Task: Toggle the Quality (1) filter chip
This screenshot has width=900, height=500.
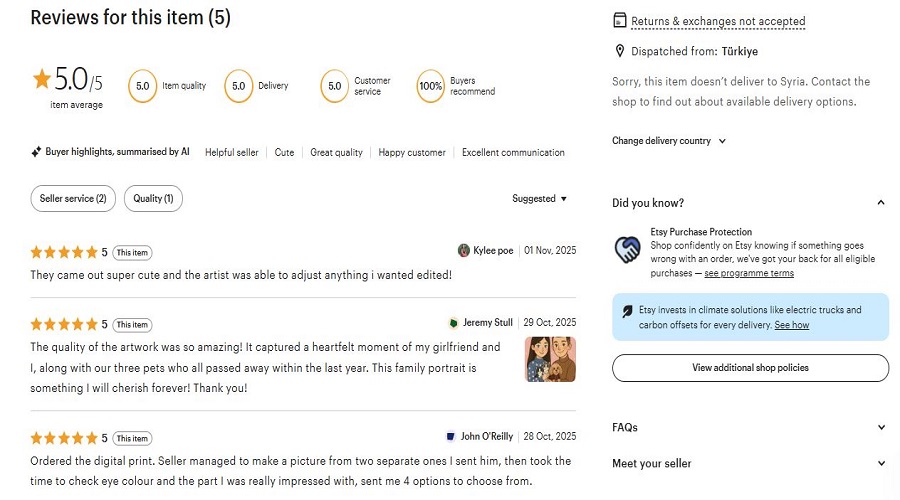Action: (x=153, y=199)
